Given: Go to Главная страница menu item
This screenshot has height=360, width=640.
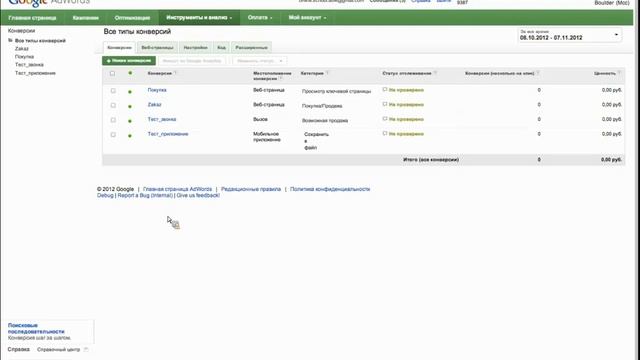Looking at the screenshot, I should pos(32,18).
